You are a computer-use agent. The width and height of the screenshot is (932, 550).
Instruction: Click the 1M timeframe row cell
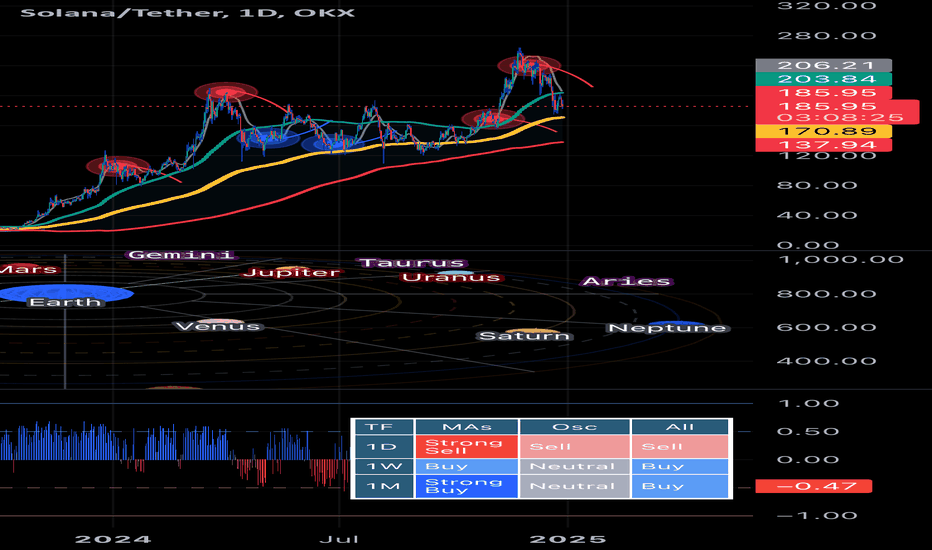click(382, 486)
